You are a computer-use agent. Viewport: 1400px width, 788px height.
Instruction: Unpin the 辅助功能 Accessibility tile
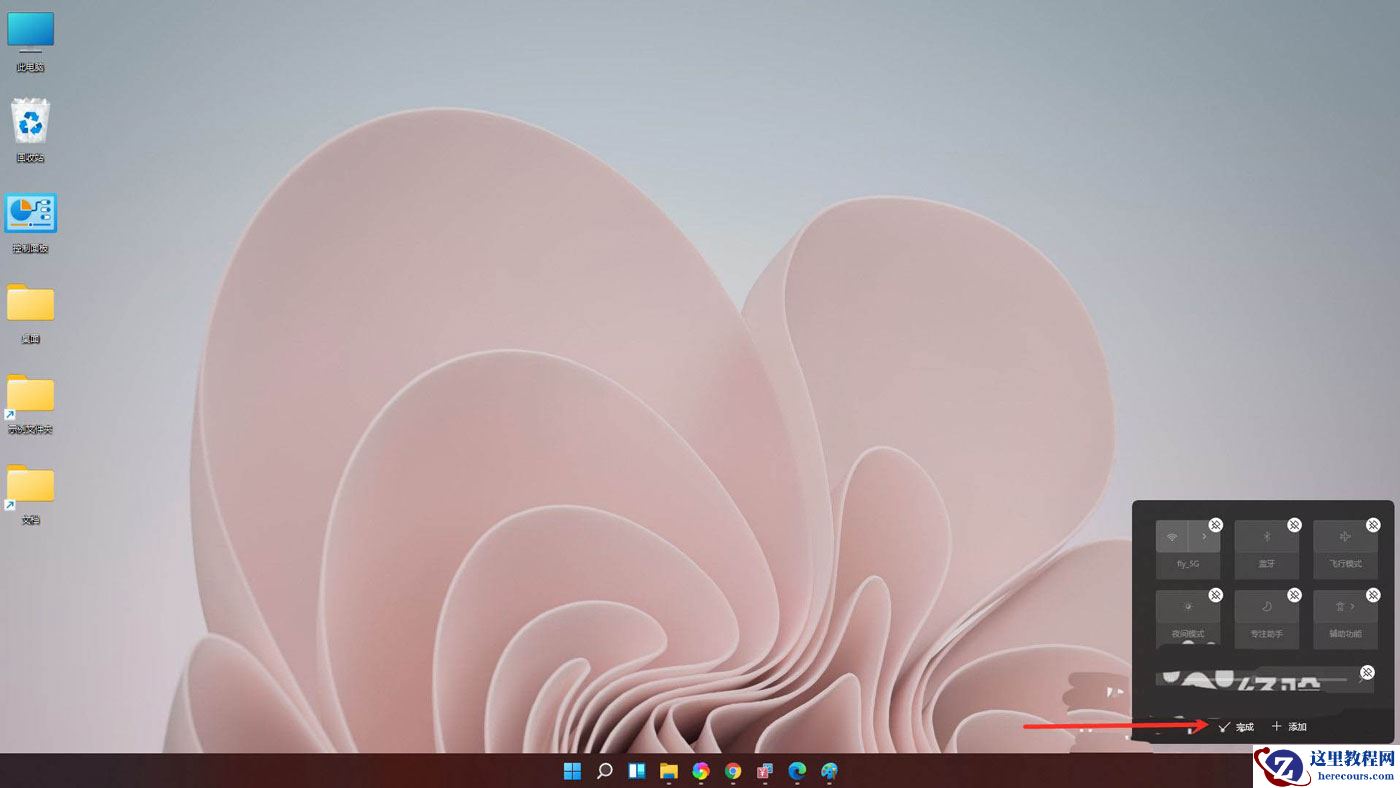1371,594
